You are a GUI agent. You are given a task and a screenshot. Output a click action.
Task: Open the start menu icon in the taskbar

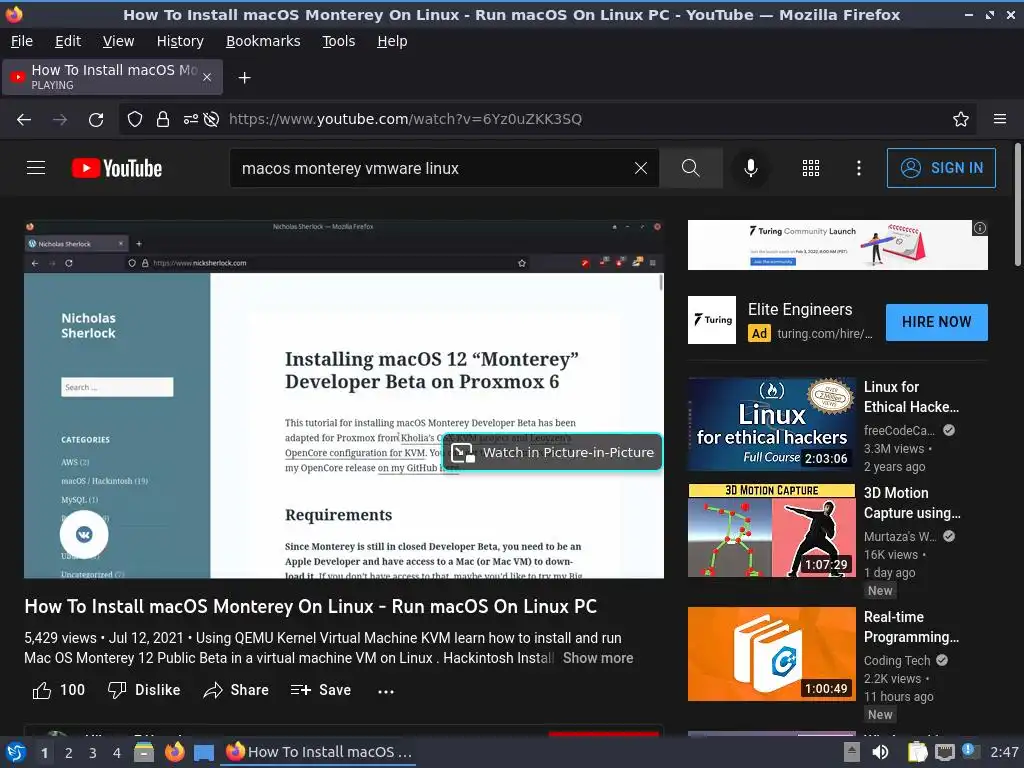[x=16, y=752]
